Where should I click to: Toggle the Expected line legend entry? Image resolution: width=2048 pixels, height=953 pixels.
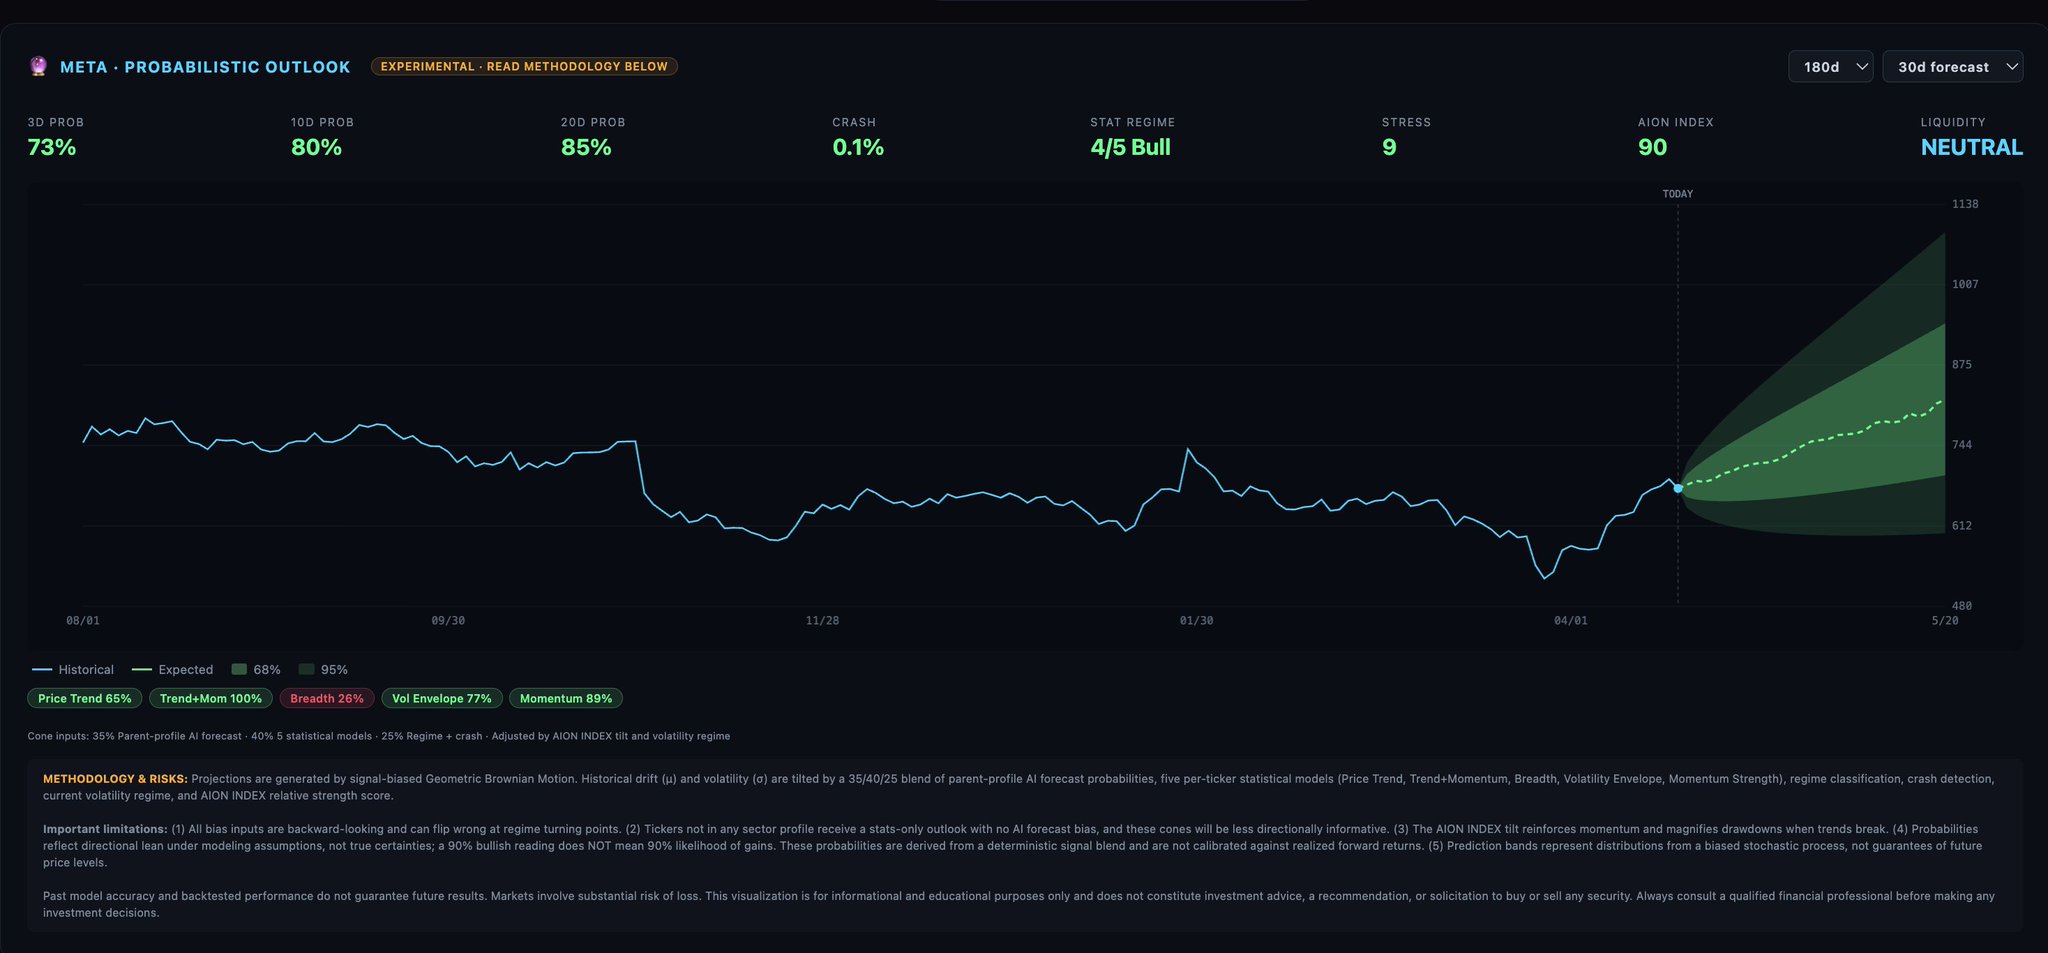[173, 670]
